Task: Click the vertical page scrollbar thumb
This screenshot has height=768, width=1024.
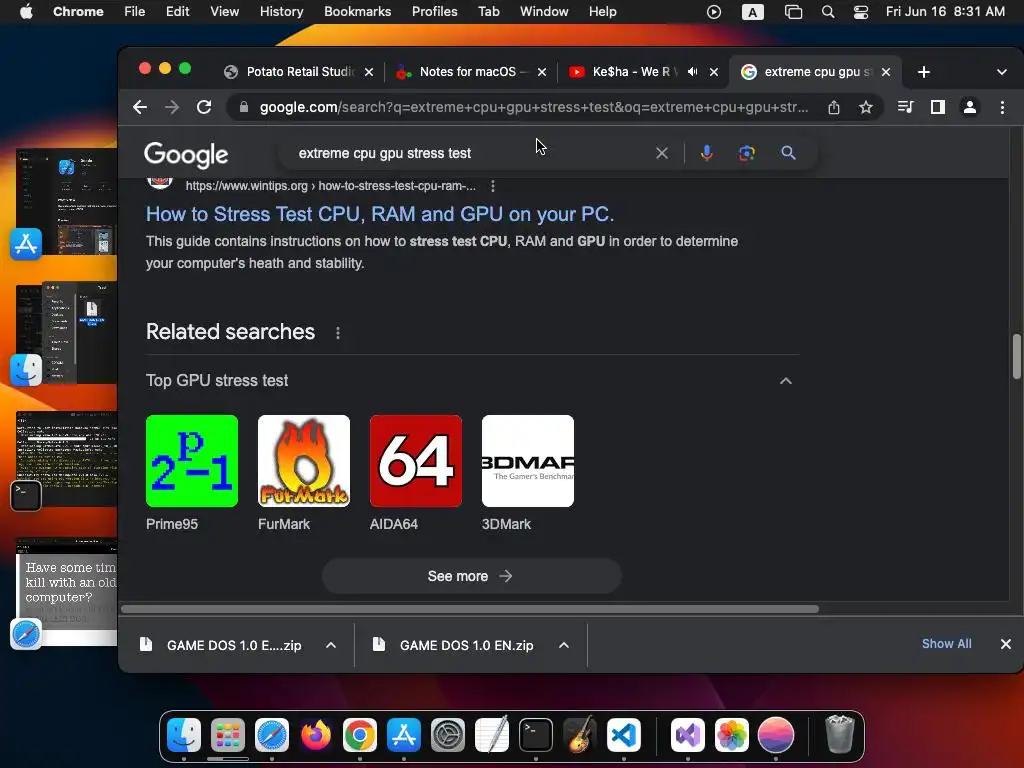Action: pyautogui.click(x=1016, y=356)
